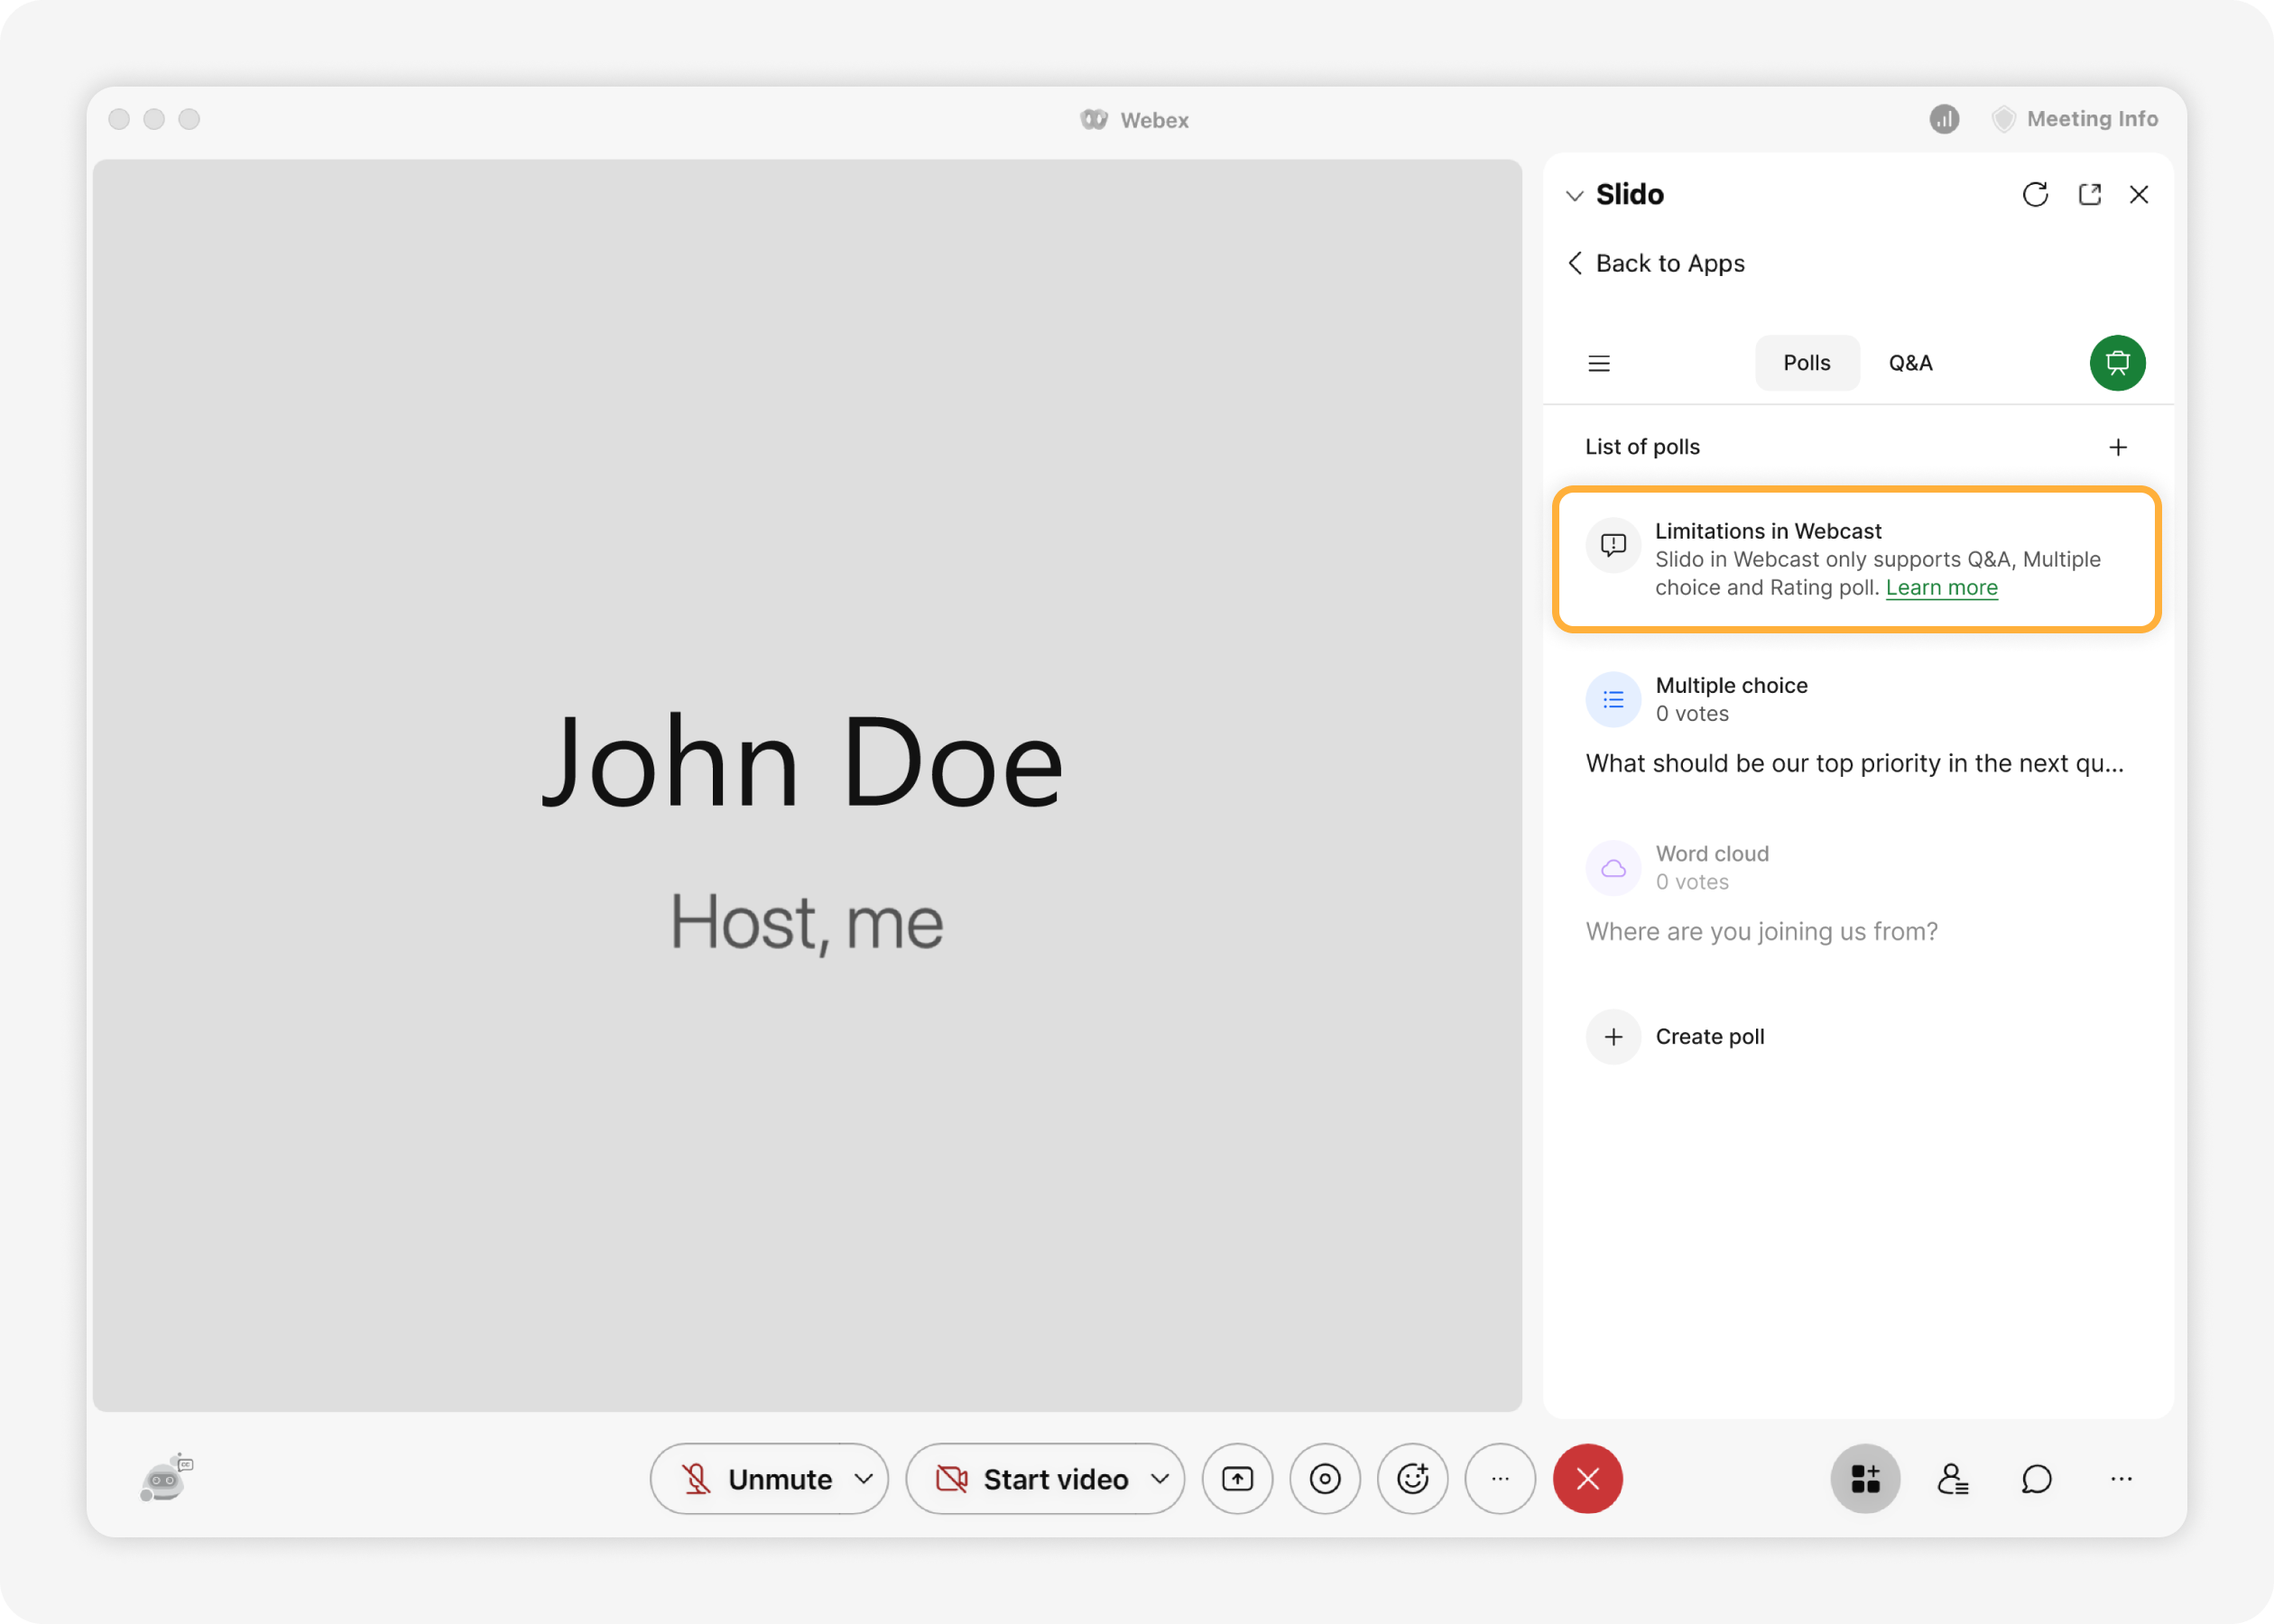Image resolution: width=2274 pixels, height=1624 pixels.
Task: Collapse the Slido panel chevron
Action: (x=1575, y=195)
